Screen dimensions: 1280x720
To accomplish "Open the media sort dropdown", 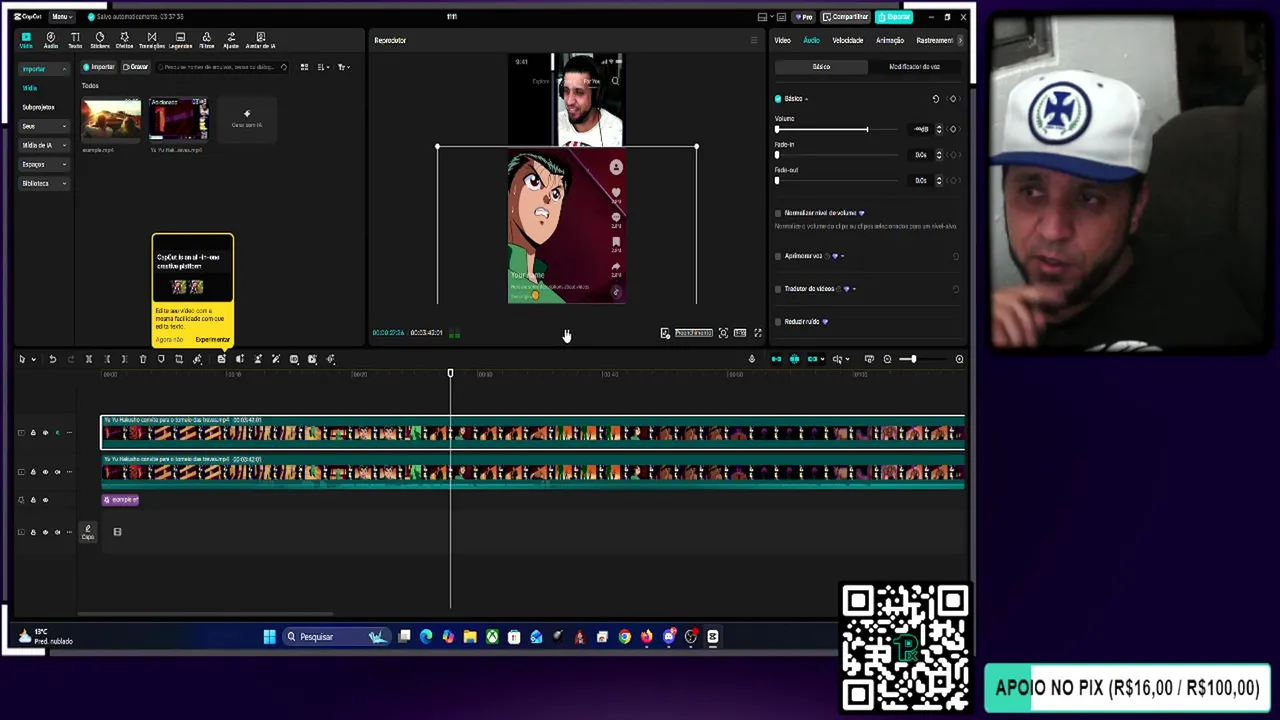I will click(x=323, y=67).
